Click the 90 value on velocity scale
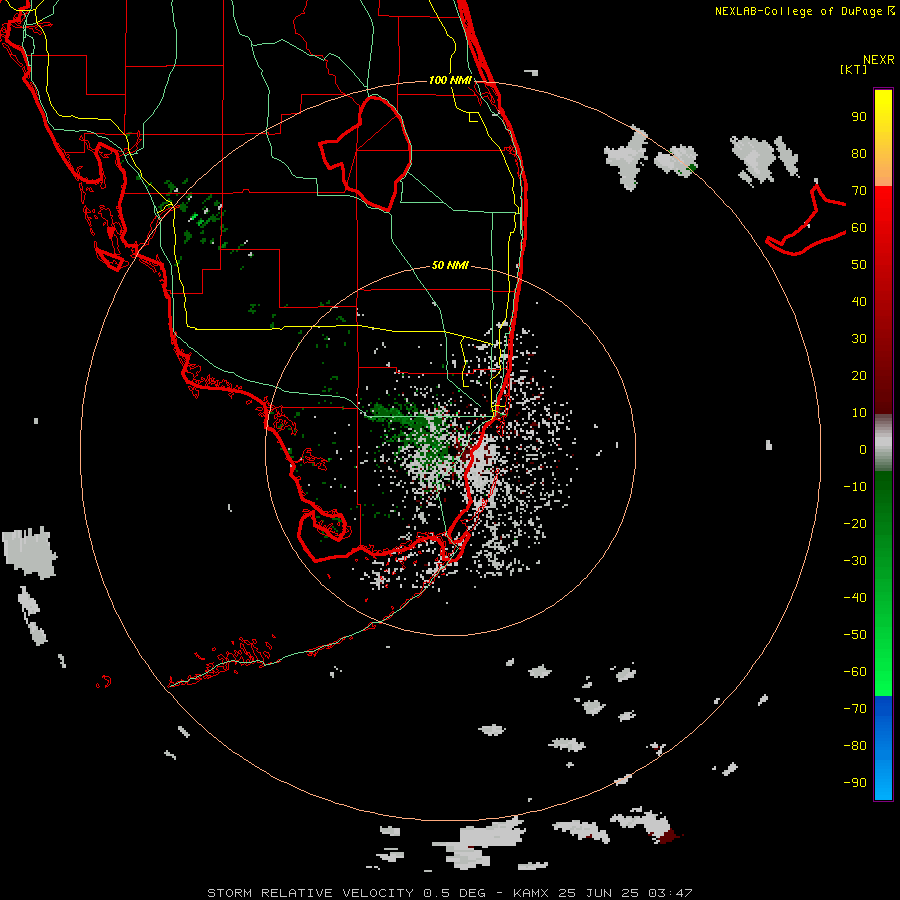Screen dimensions: 900x900 [x=859, y=117]
